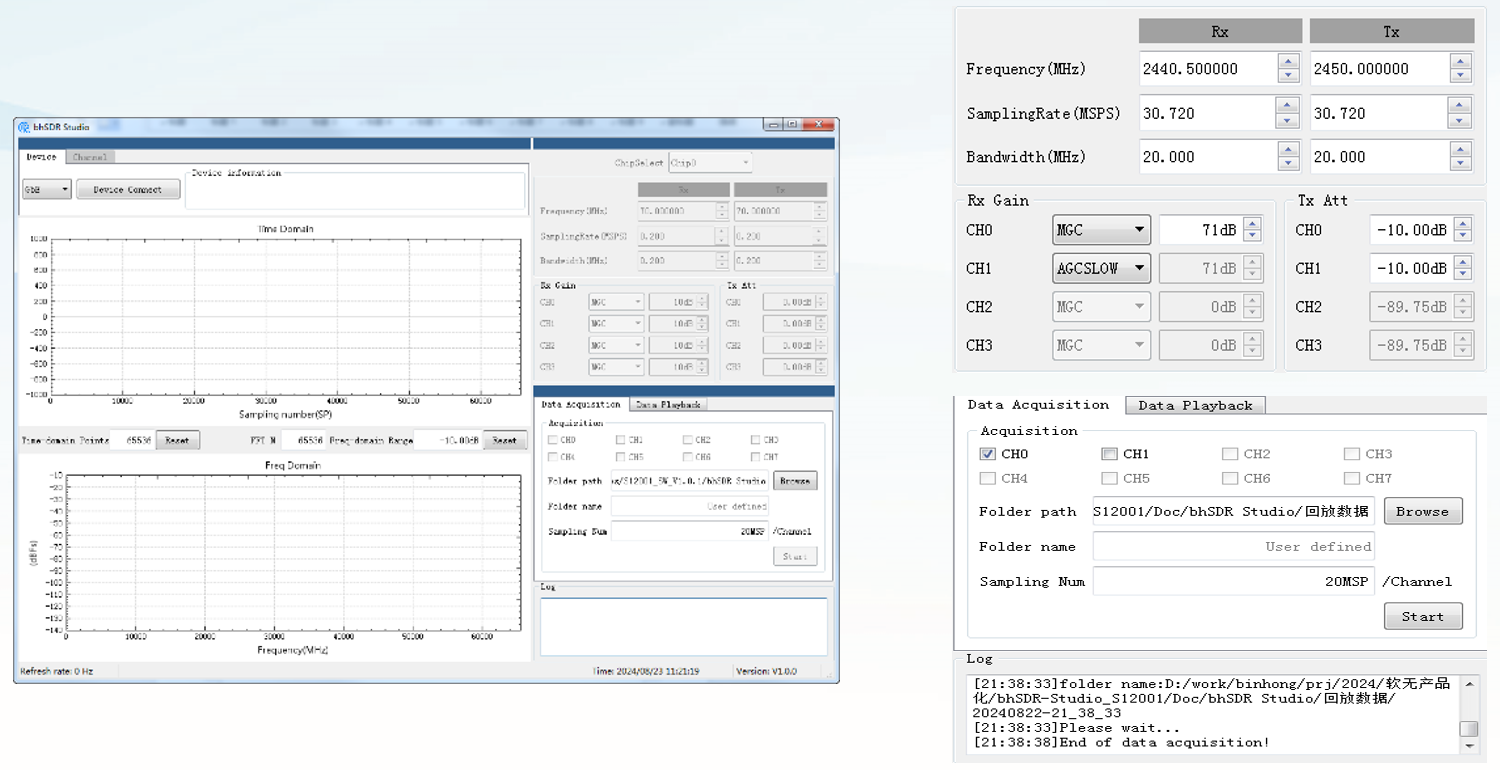Decrease Tx Att CH0 -10.00dB with down arrow
The height and width of the screenshot is (770, 1500).
pyautogui.click(x=1463, y=237)
